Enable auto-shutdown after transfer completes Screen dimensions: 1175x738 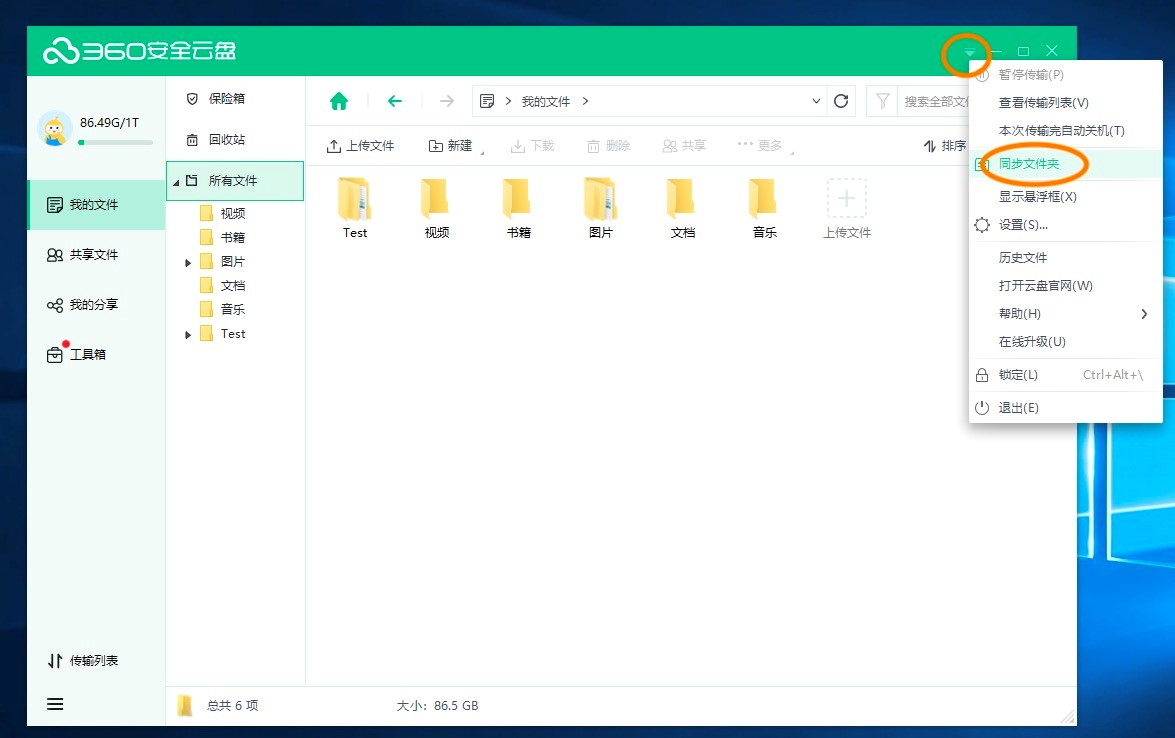pyautogui.click(x=1063, y=130)
